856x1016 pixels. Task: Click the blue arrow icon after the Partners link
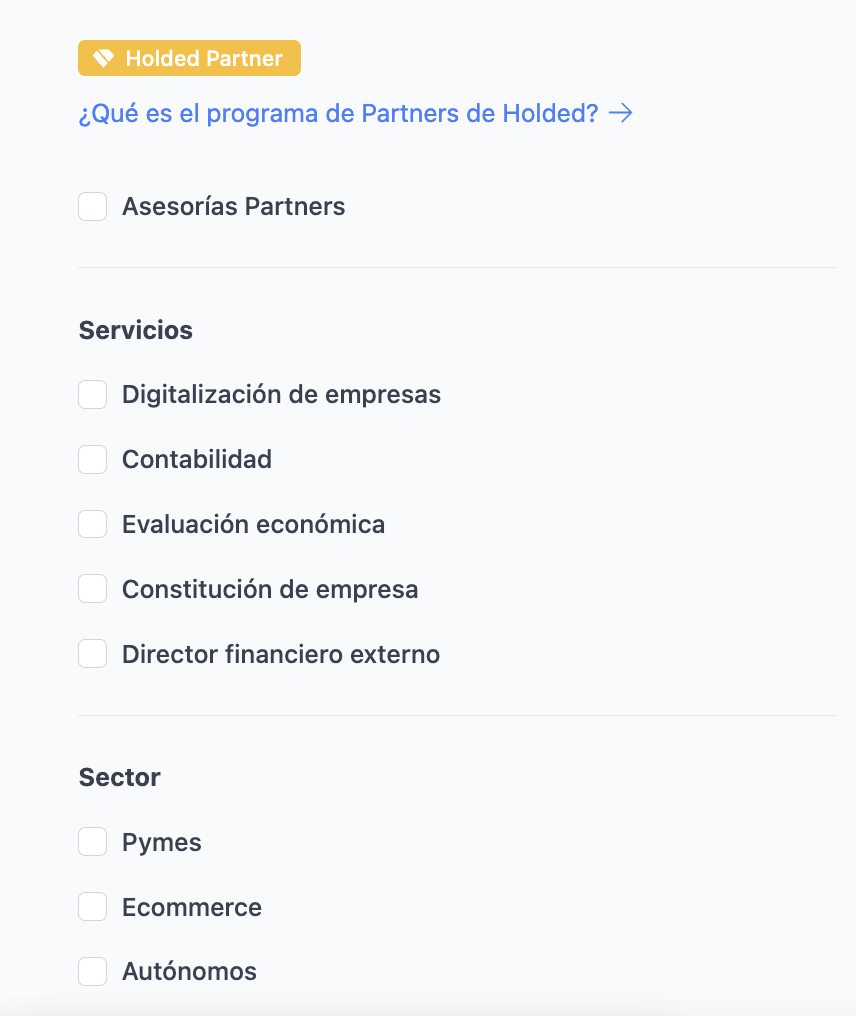pyautogui.click(x=622, y=113)
